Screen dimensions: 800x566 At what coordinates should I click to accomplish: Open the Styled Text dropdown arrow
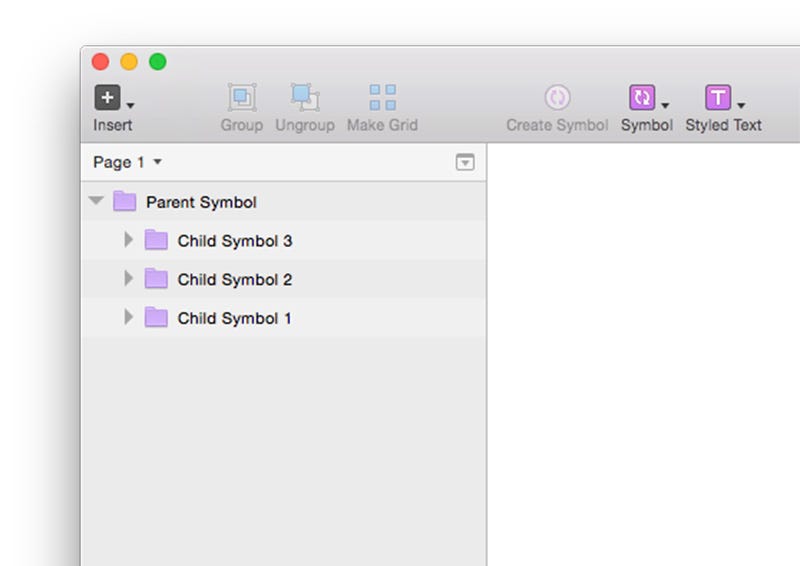point(741,106)
